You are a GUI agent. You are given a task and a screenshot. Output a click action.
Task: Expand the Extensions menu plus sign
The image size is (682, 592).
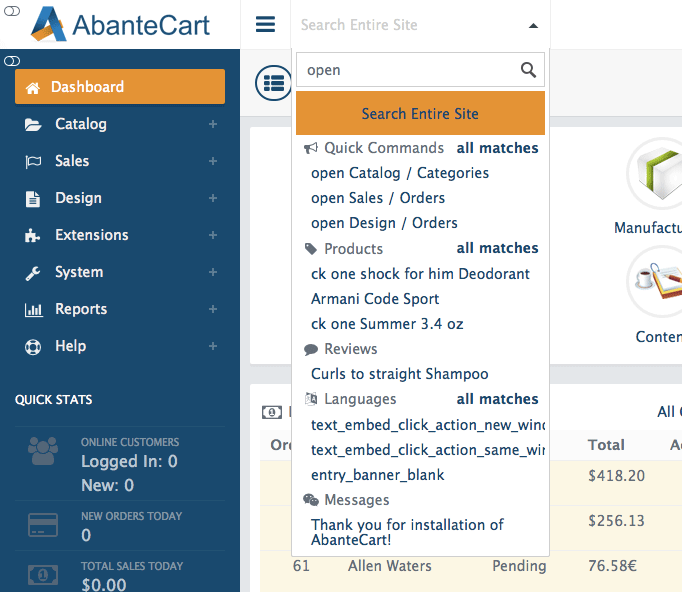(213, 235)
